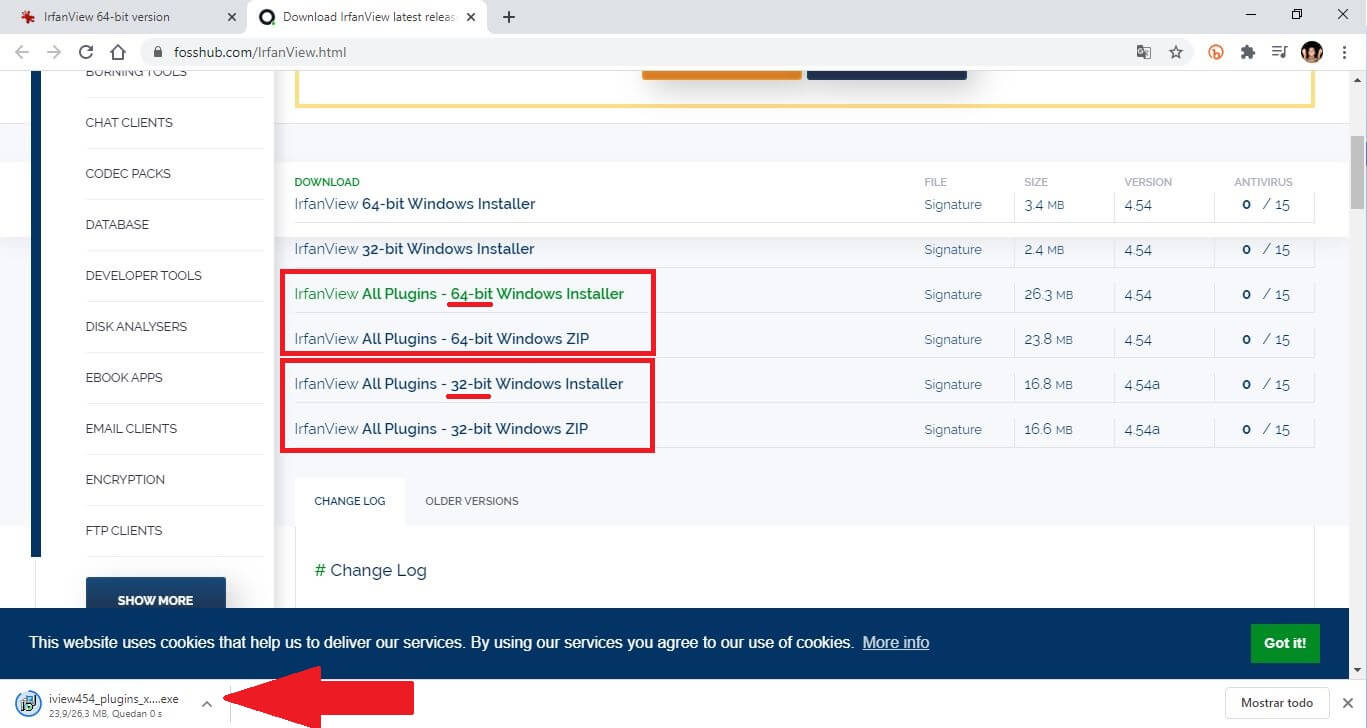Open the browser home page
Screen dimensions: 1367x728
click(117, 52)
